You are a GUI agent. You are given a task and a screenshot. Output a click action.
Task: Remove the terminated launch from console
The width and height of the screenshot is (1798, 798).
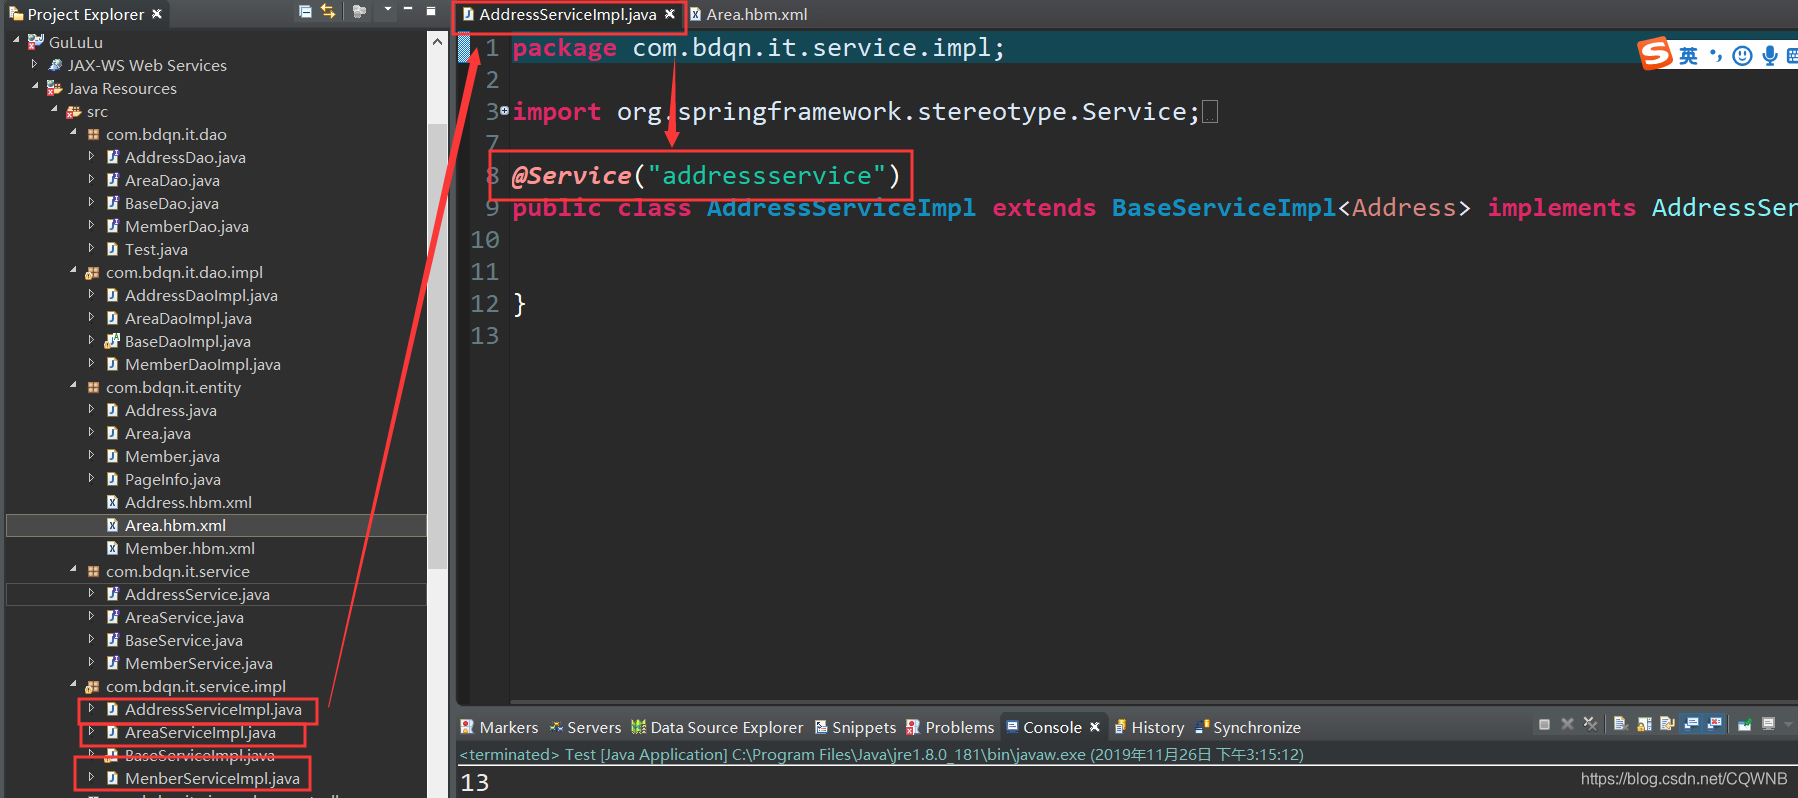point(1567,724)
